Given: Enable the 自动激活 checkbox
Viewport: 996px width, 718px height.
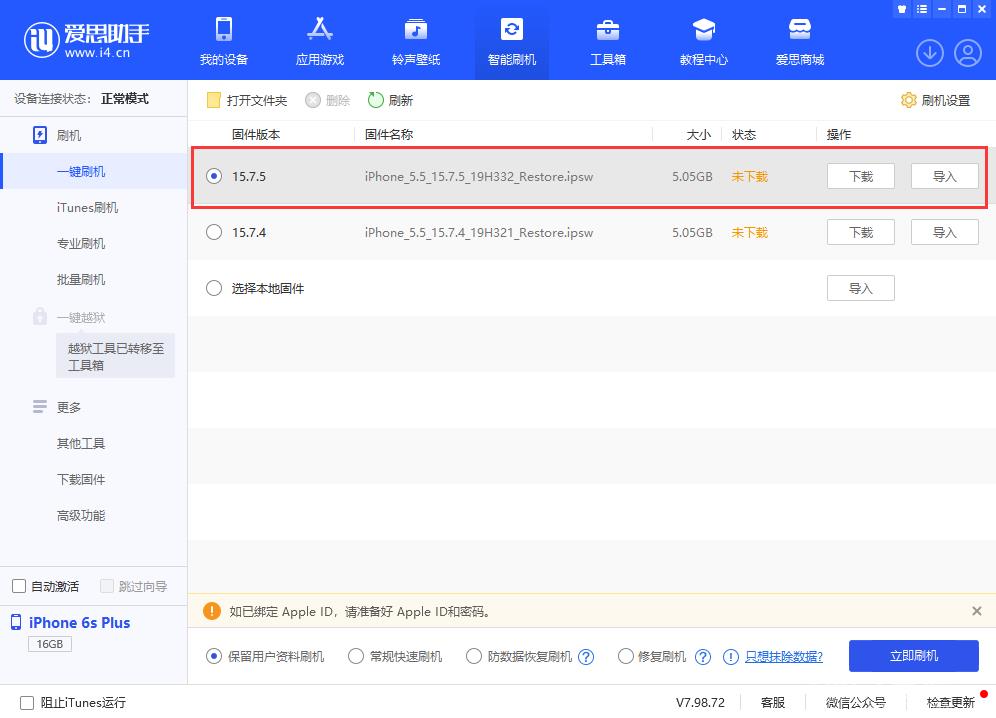Looking at the screenshot, I should point(17,586).
